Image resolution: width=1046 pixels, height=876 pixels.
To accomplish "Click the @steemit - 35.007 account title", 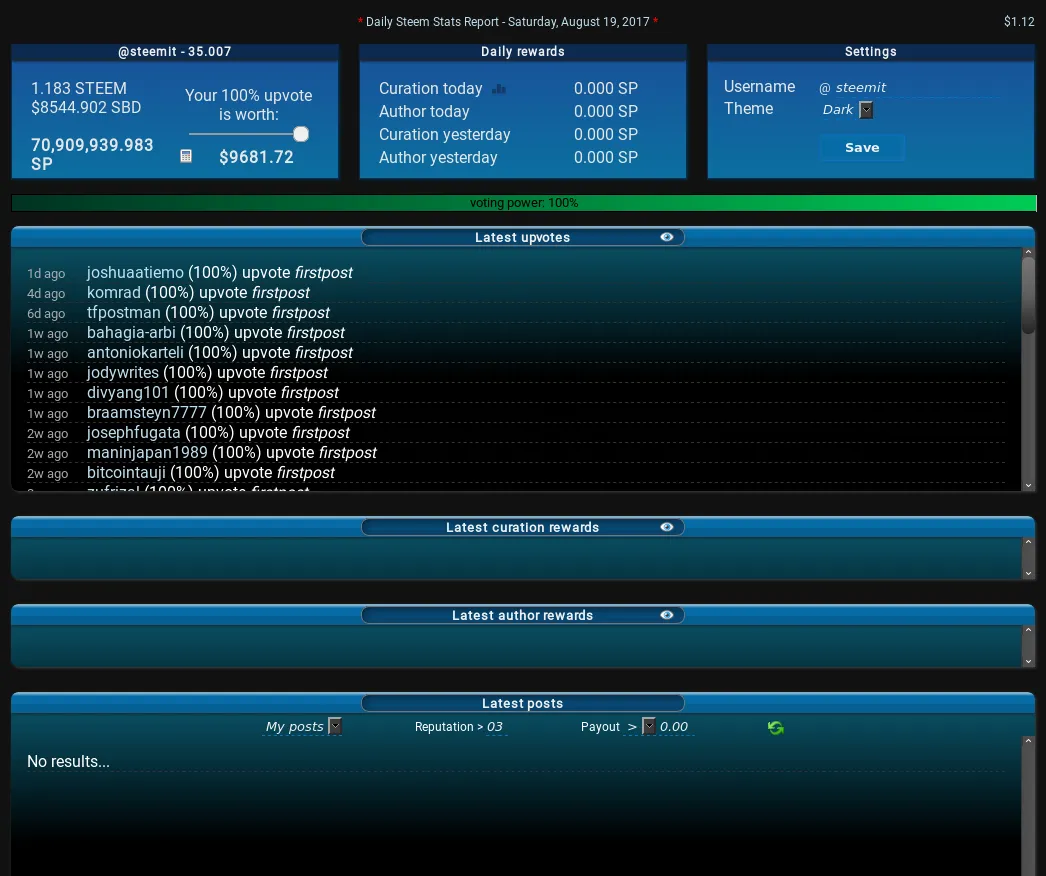I will 175,51.
